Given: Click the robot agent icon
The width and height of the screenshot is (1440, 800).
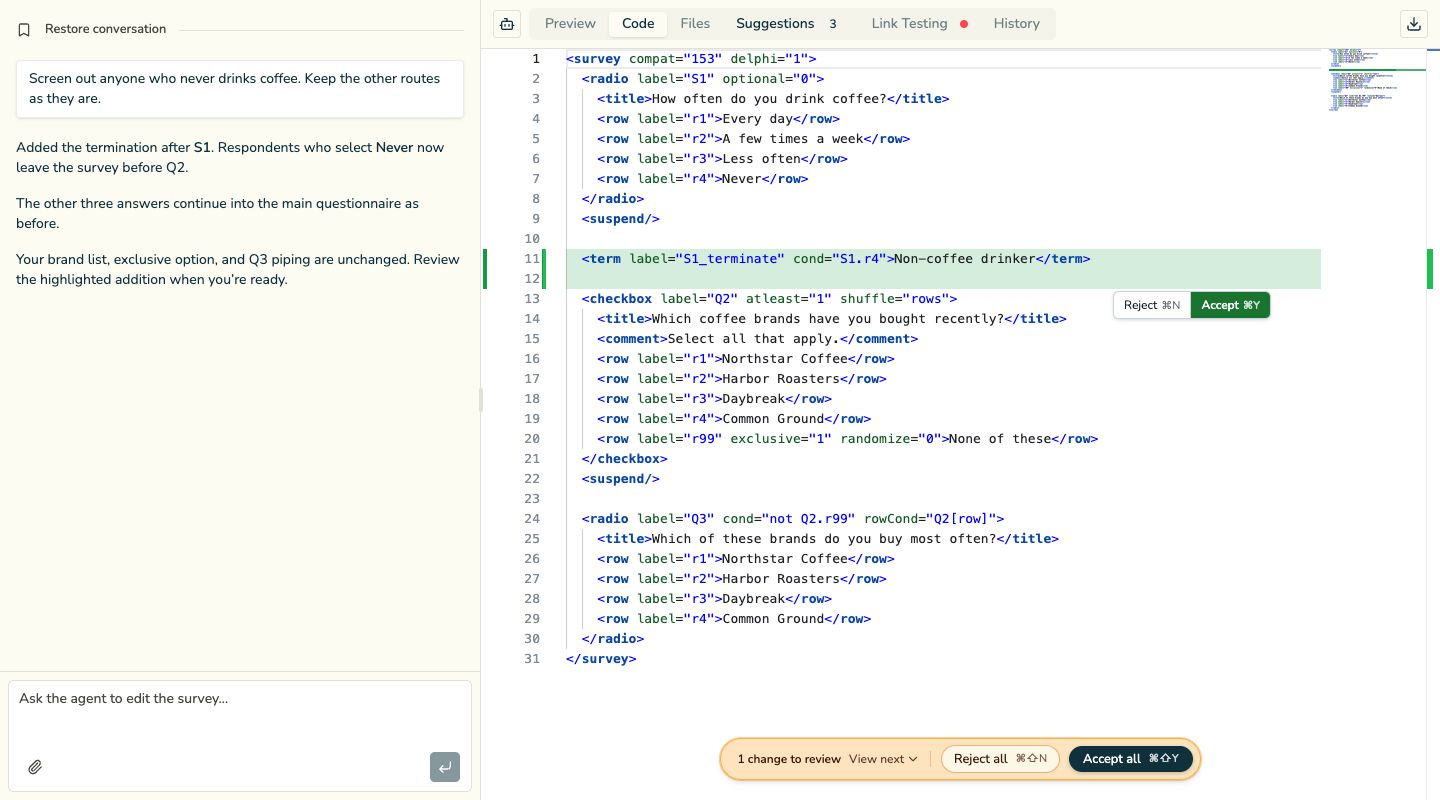Looking at the screenshot, I should tap(507, 24).
